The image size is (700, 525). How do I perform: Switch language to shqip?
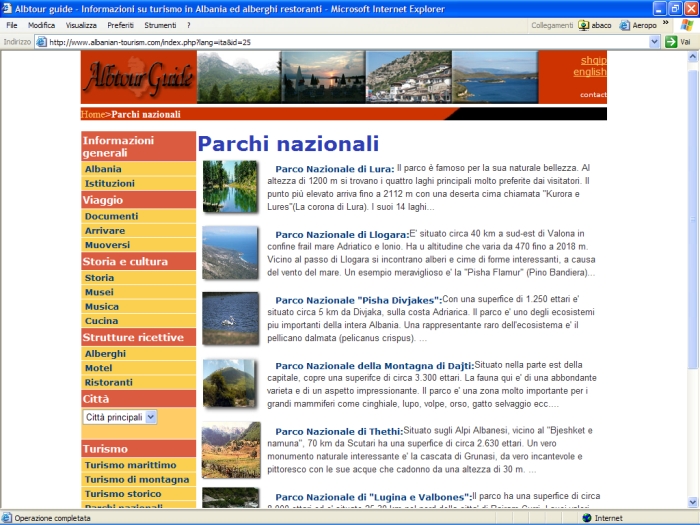pos(593,60)
